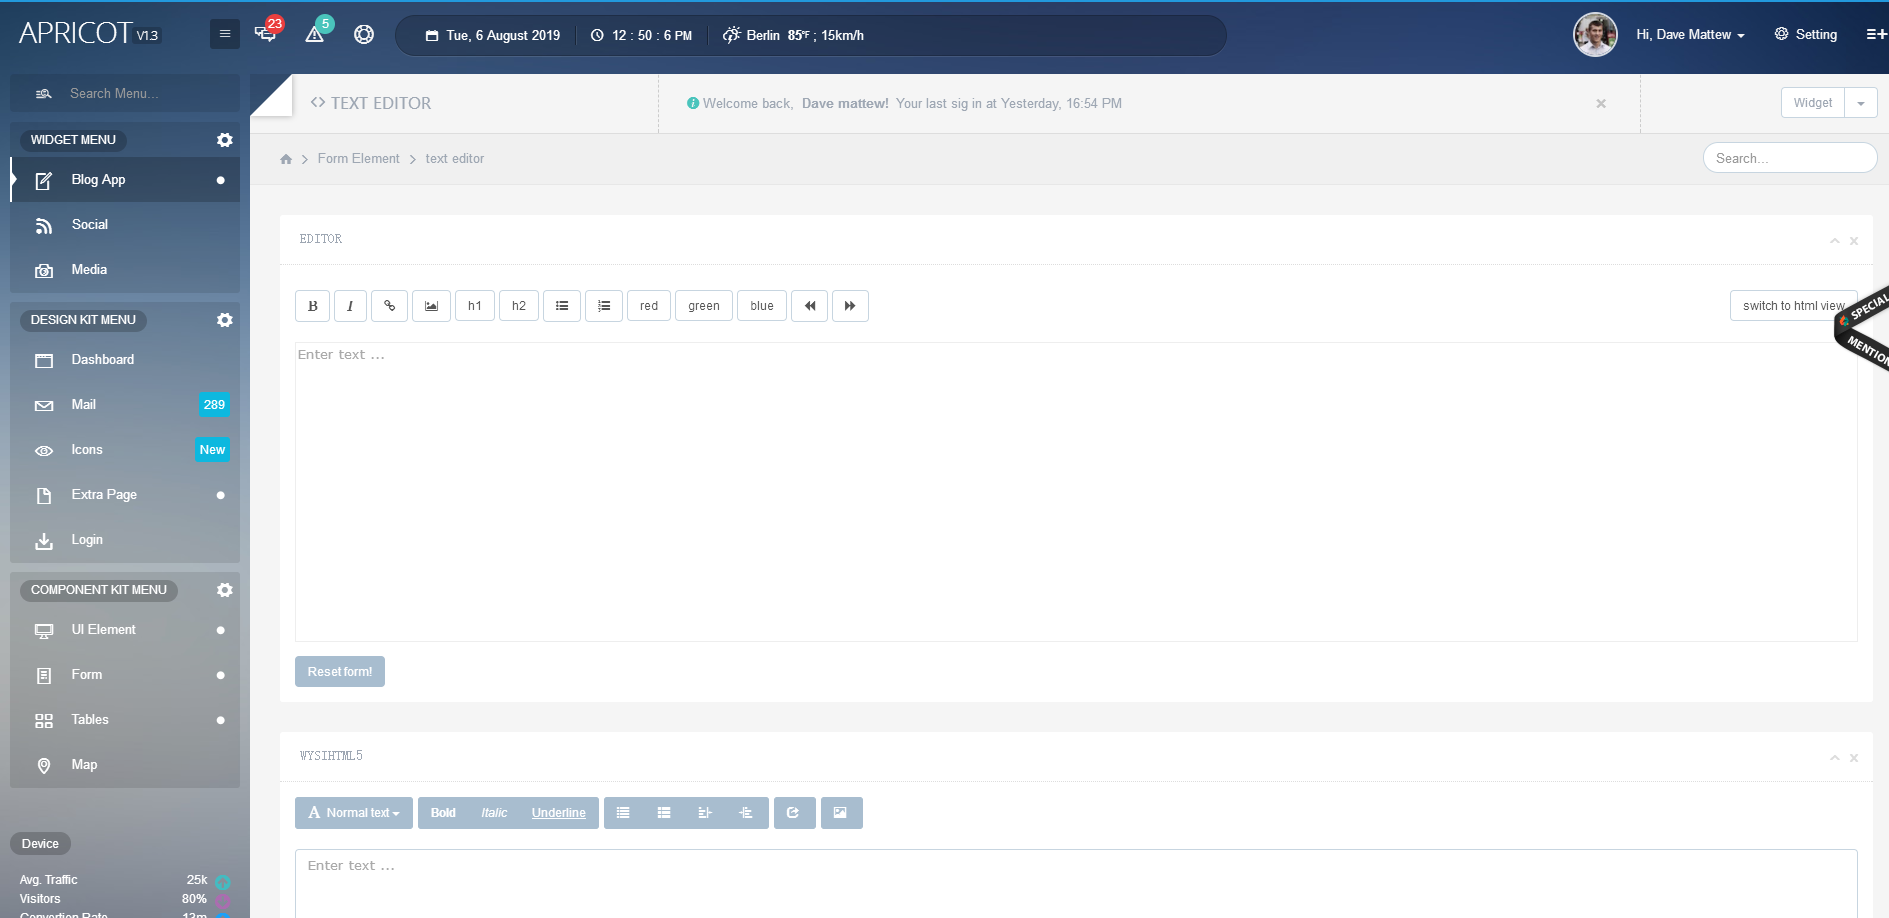Open Setting in the top bar
The image size is (1889, 918).
click(1806, 34)
